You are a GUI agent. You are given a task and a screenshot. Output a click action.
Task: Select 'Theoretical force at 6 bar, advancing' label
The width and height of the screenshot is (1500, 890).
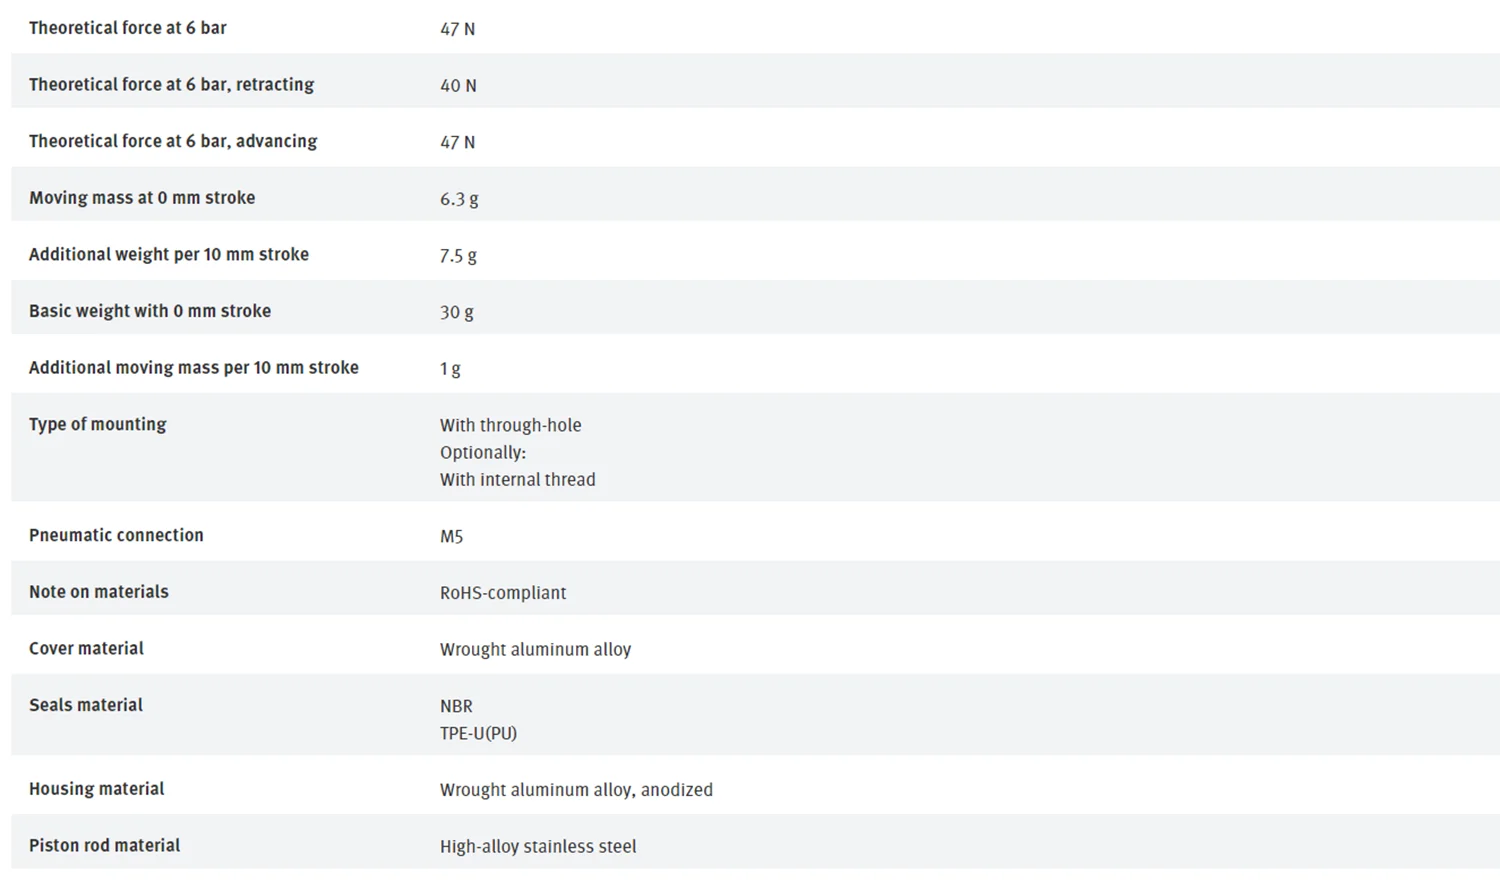tap(173, 141)
